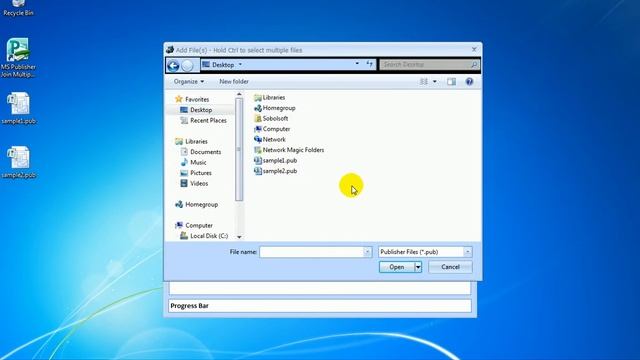Image resolution: width=640 pixels, height=360 pixels.
Task: Show the preview pane icon
Action: coord(451,82)
